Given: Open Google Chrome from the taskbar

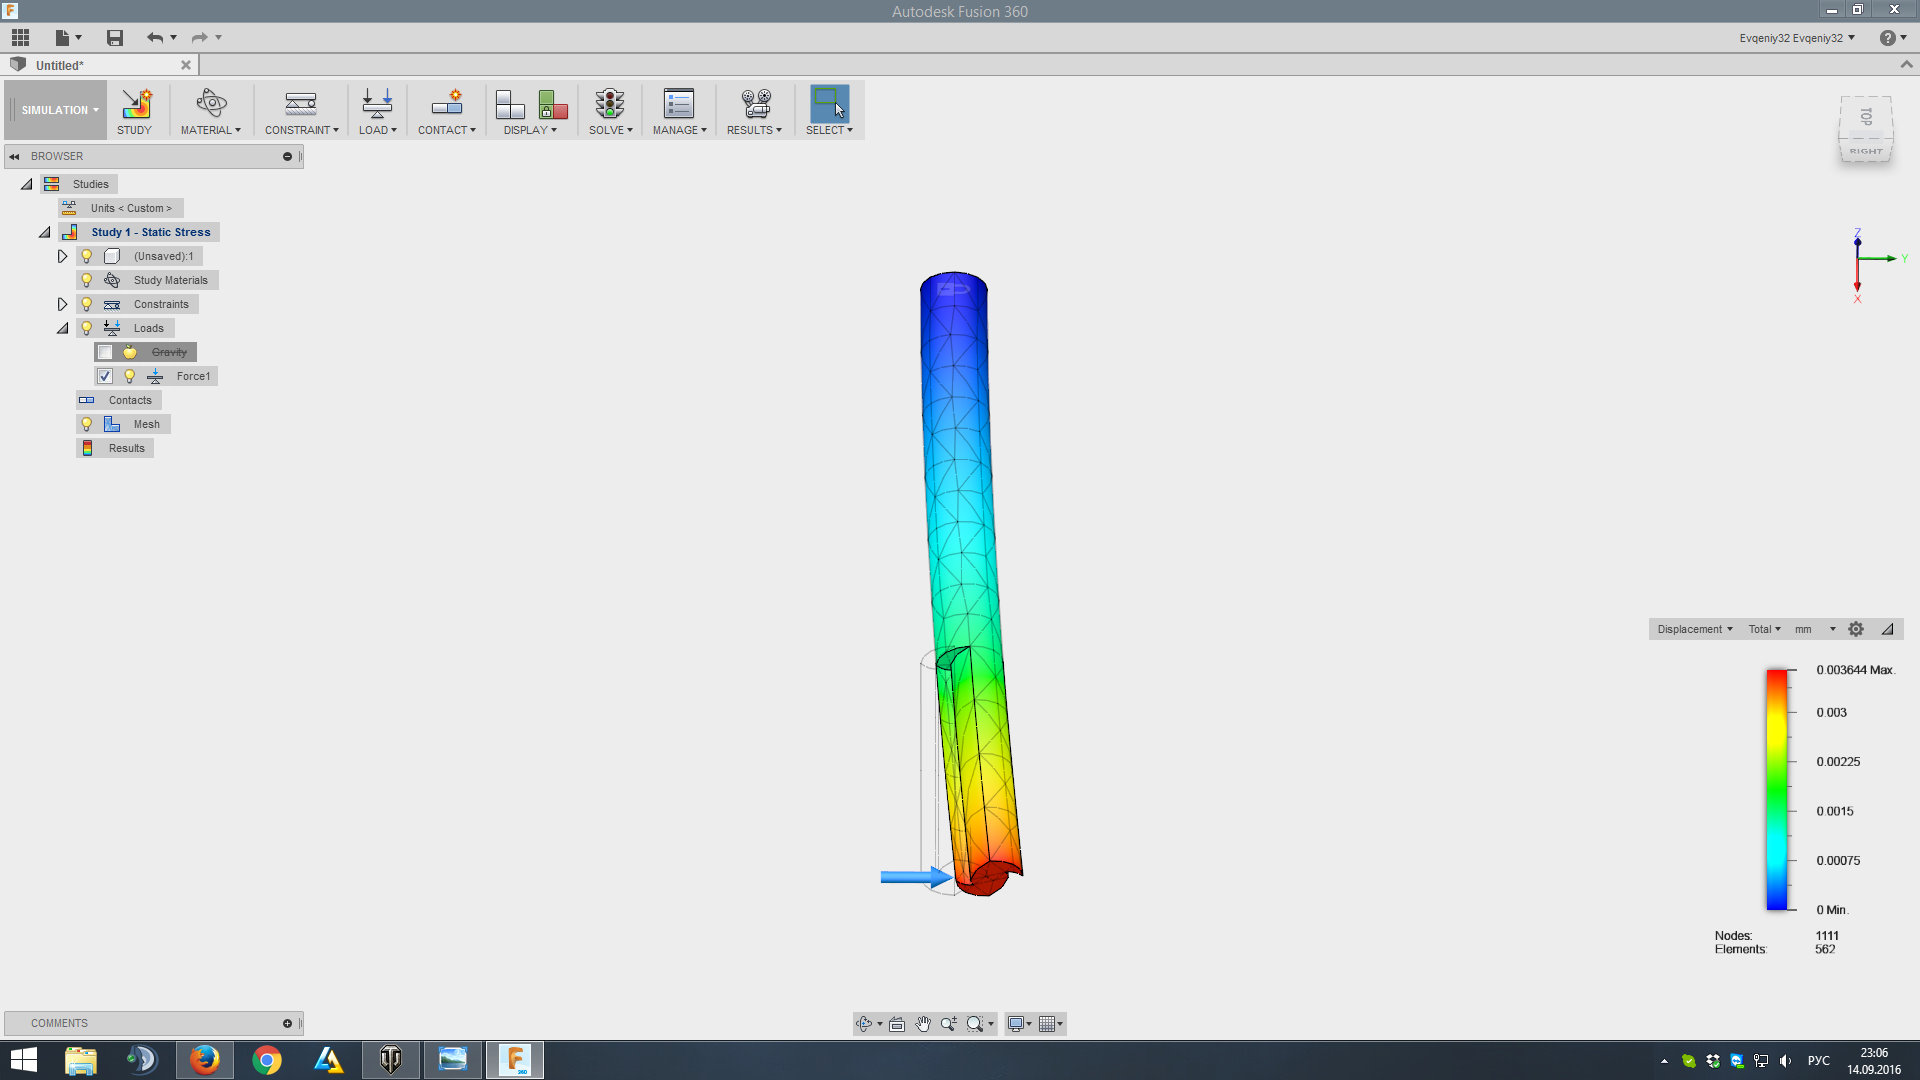Looking at the screenshot, I should [x=267, y=1059].
